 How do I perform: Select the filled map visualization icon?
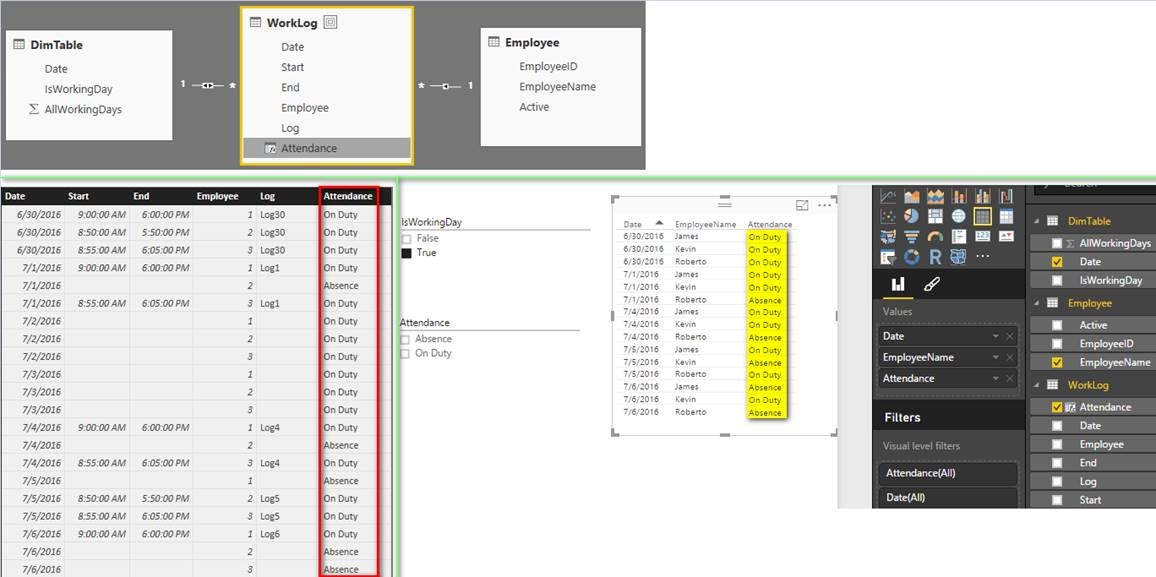888,237
